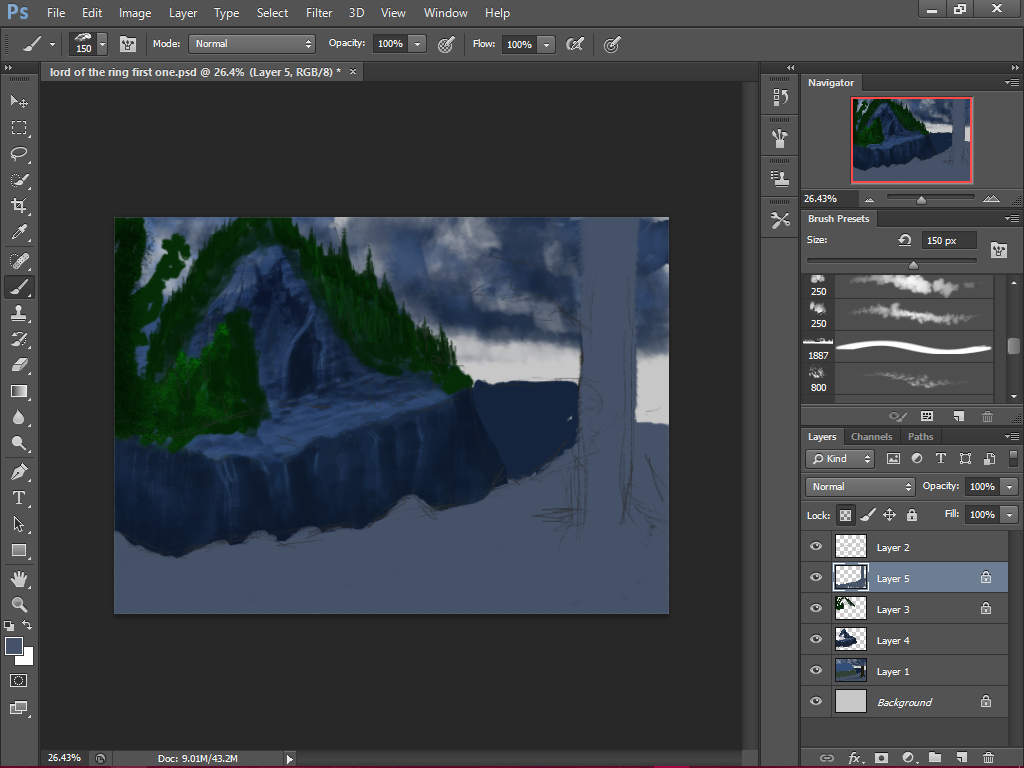This screenshot has width=1024, height=768.
Task: Delete the selected layer
Action: 988,758
